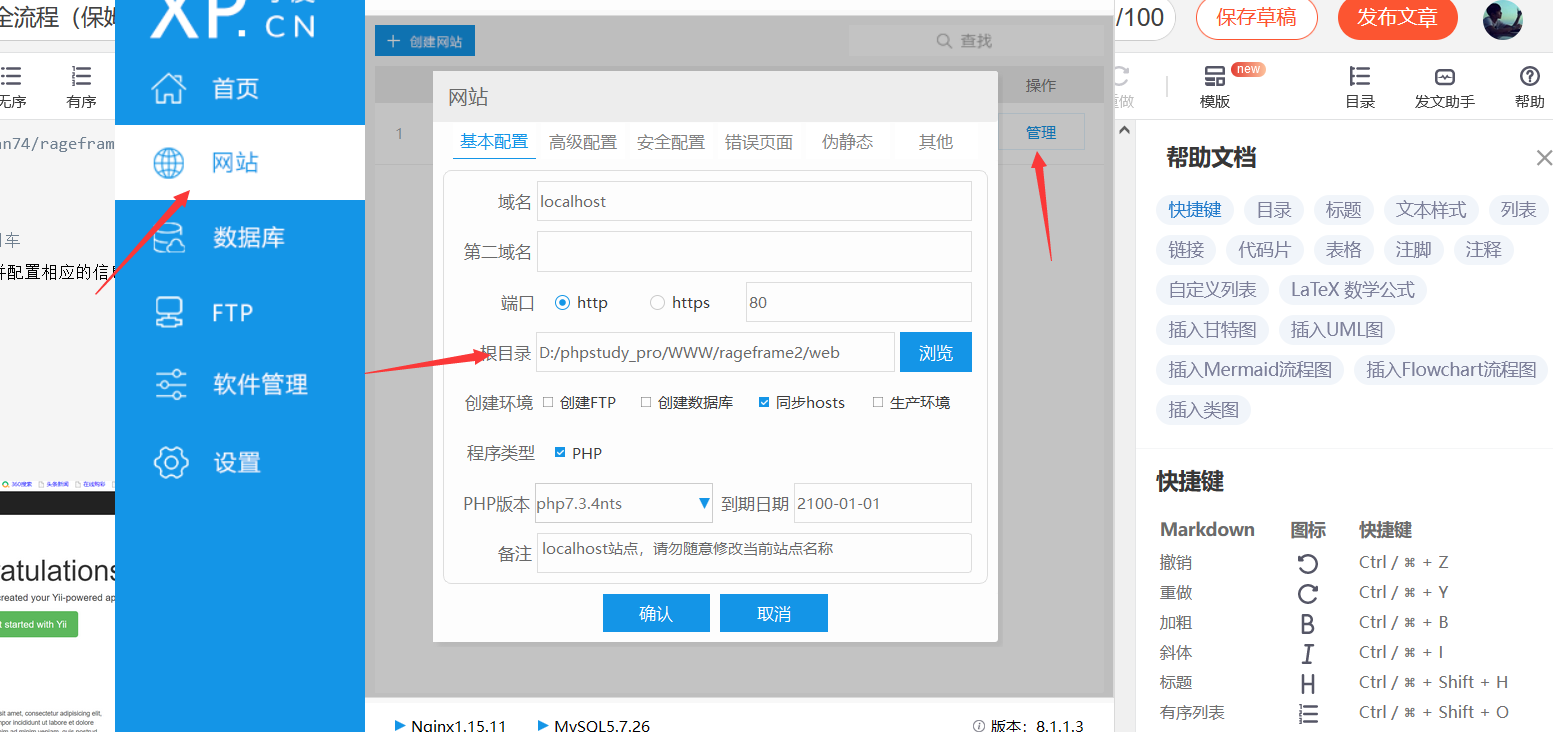This screenshot has height=732, width=1553.
Task: Select the 数据库 sidebar icon
Action: 236,237
